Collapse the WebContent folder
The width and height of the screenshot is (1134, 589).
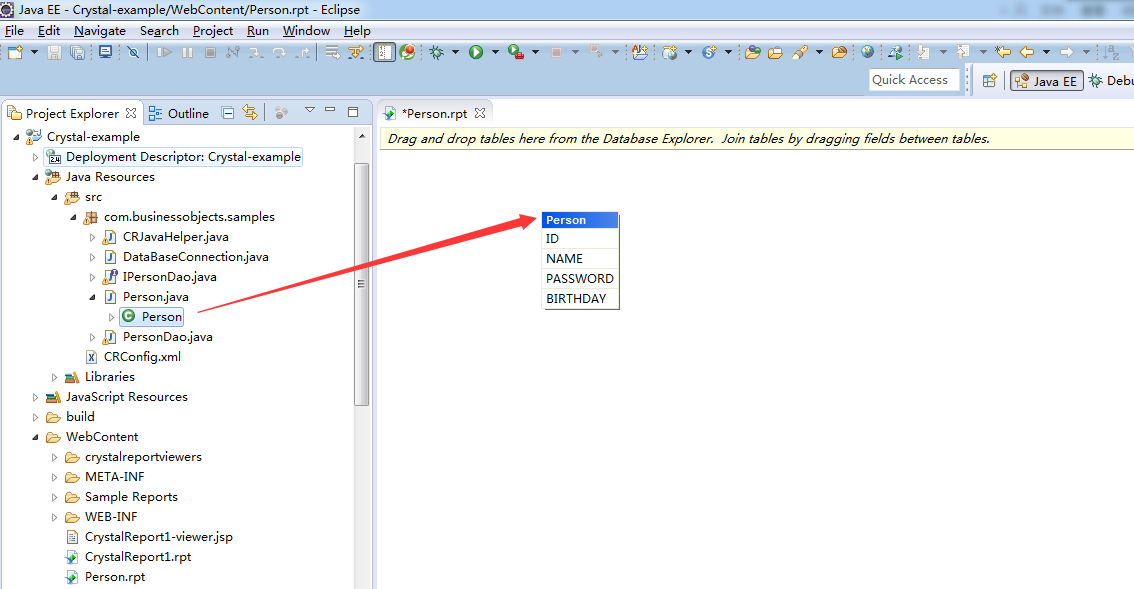35,437
